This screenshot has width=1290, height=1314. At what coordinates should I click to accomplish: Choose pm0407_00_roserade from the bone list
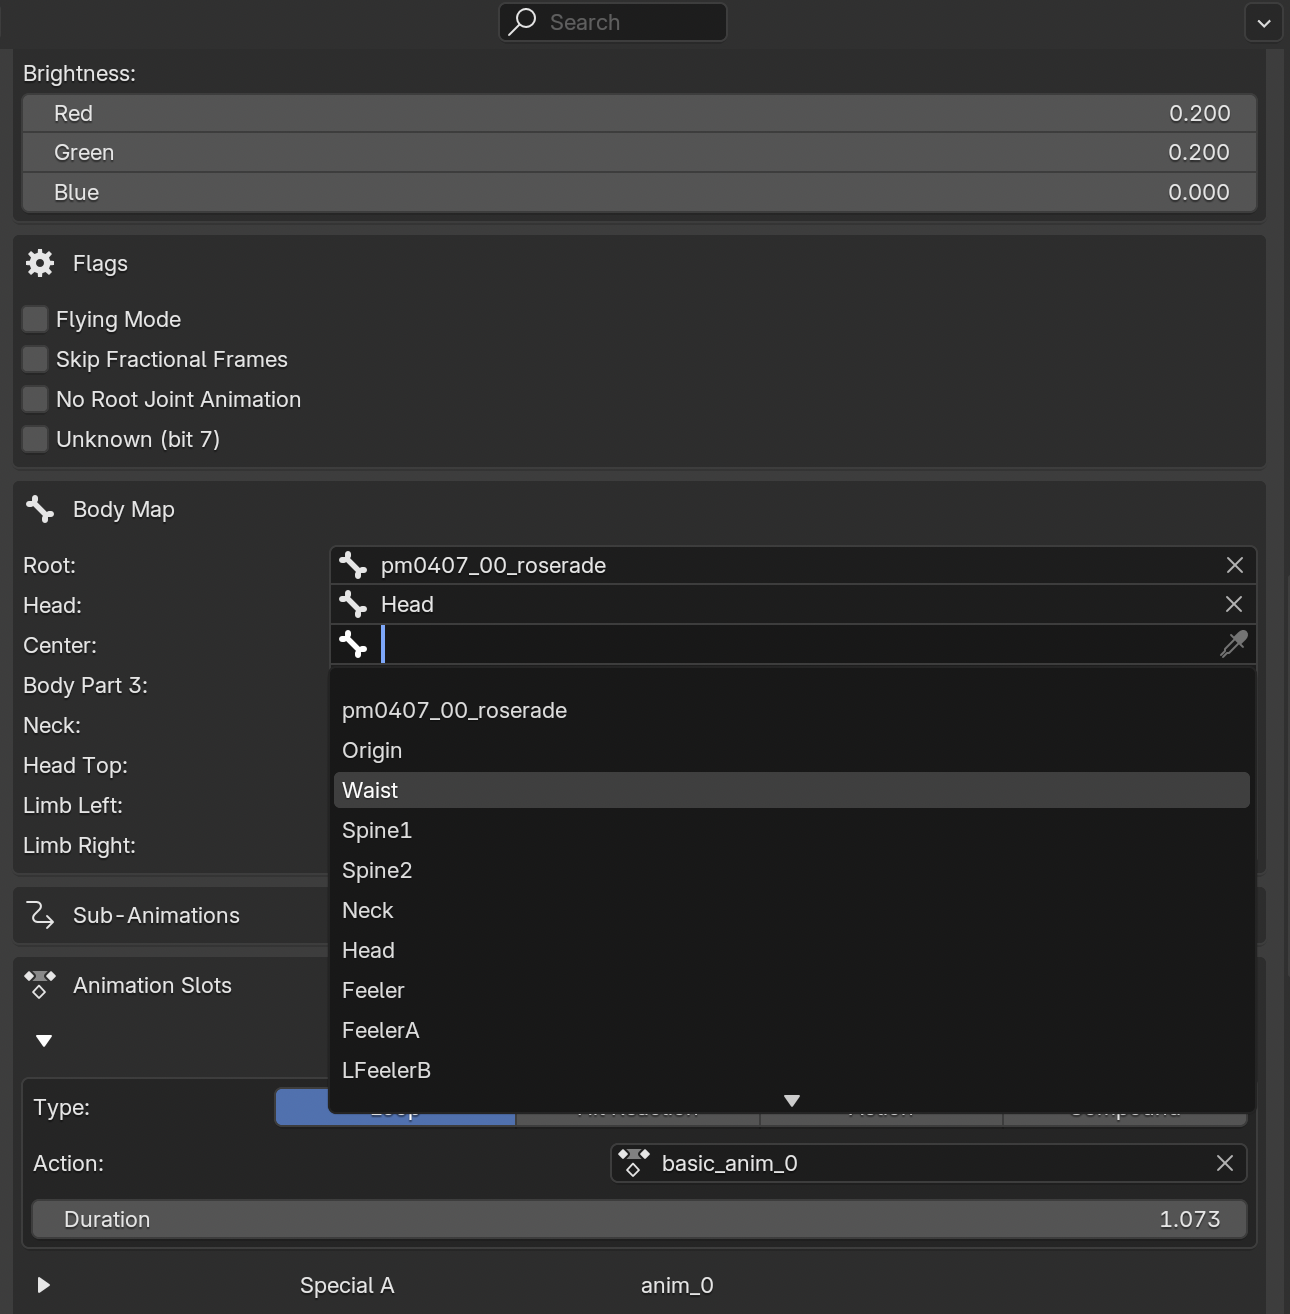point(792,710)
